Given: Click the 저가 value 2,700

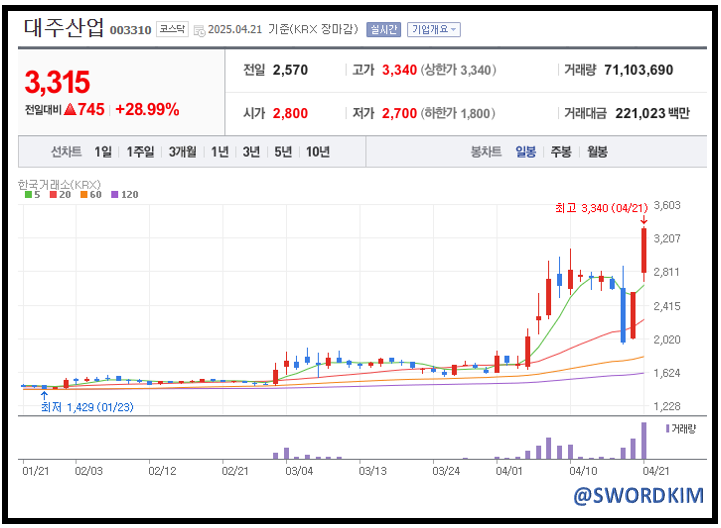Looking at the screenshot, I should (399, 113).
